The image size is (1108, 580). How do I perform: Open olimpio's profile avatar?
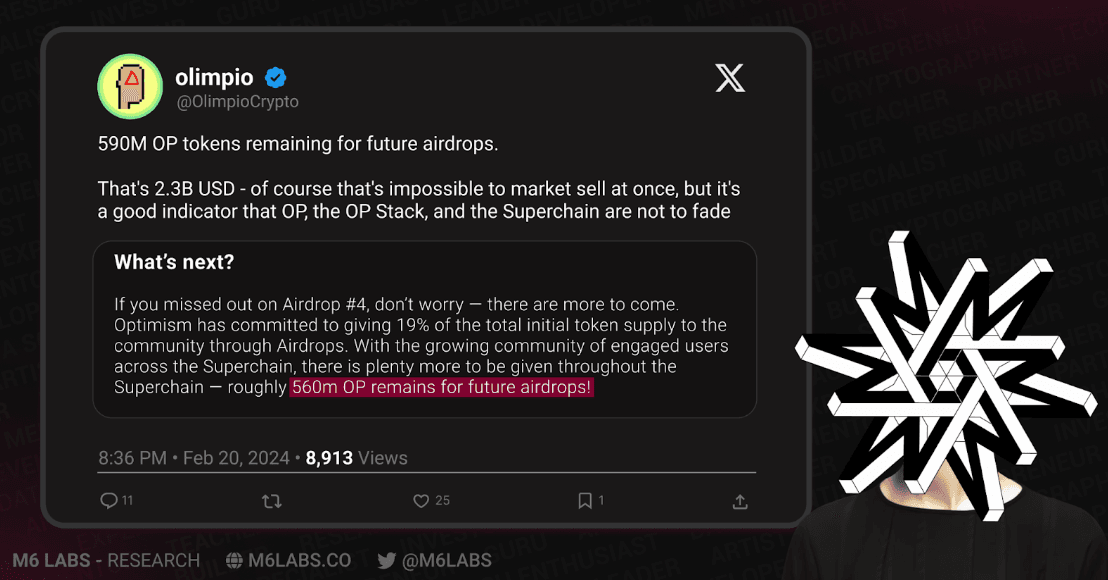point(130,87)
